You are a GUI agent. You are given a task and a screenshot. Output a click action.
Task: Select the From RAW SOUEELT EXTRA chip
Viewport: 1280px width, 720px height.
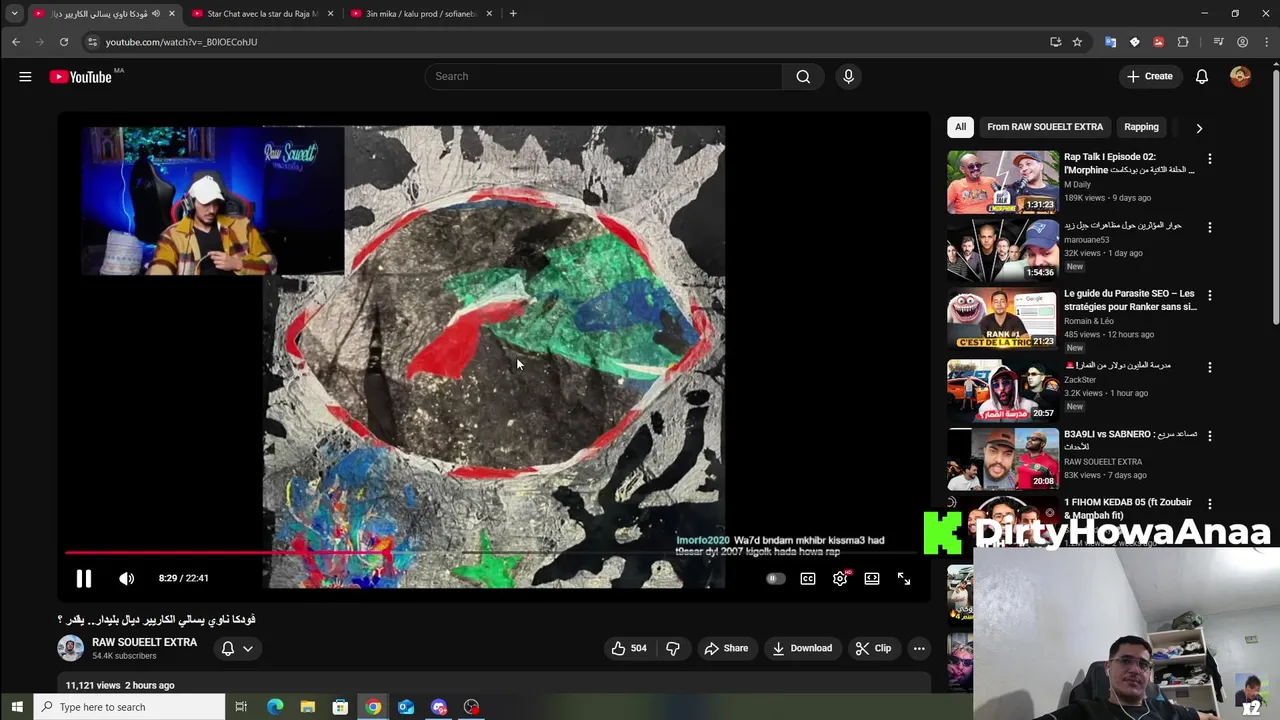[x=1045, y=127]
